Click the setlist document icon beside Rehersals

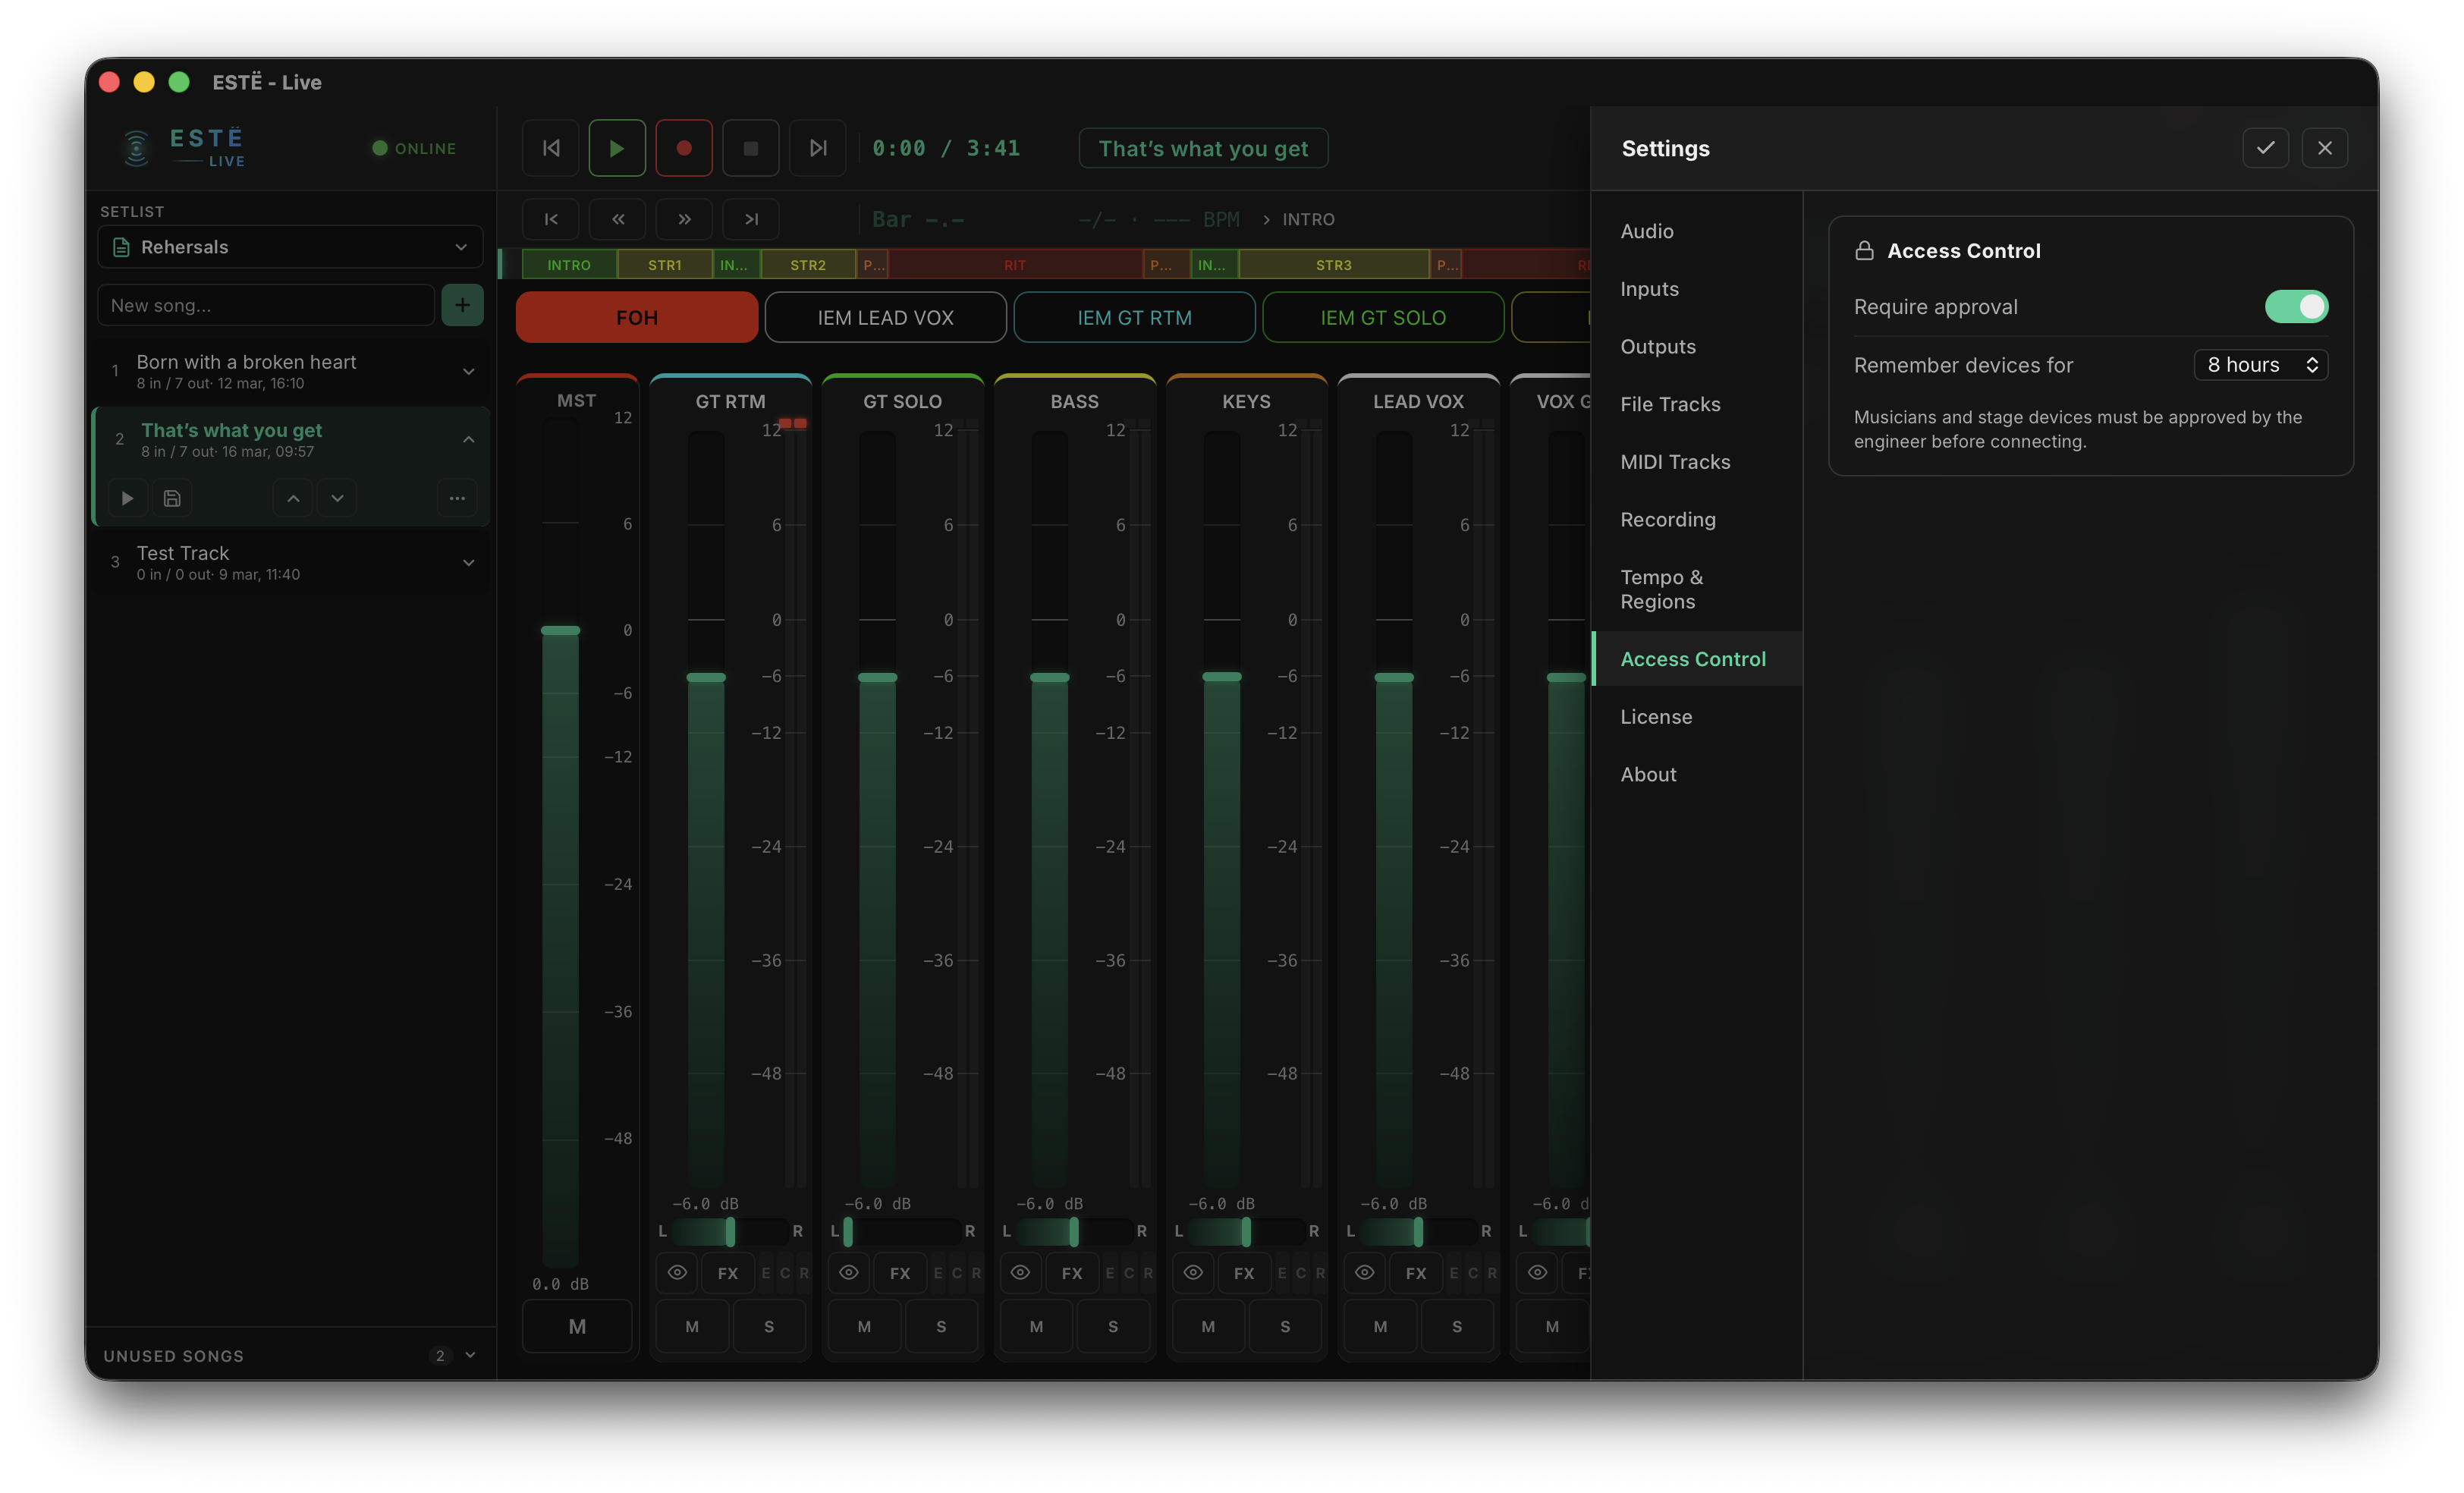click(x=121, y=246)
